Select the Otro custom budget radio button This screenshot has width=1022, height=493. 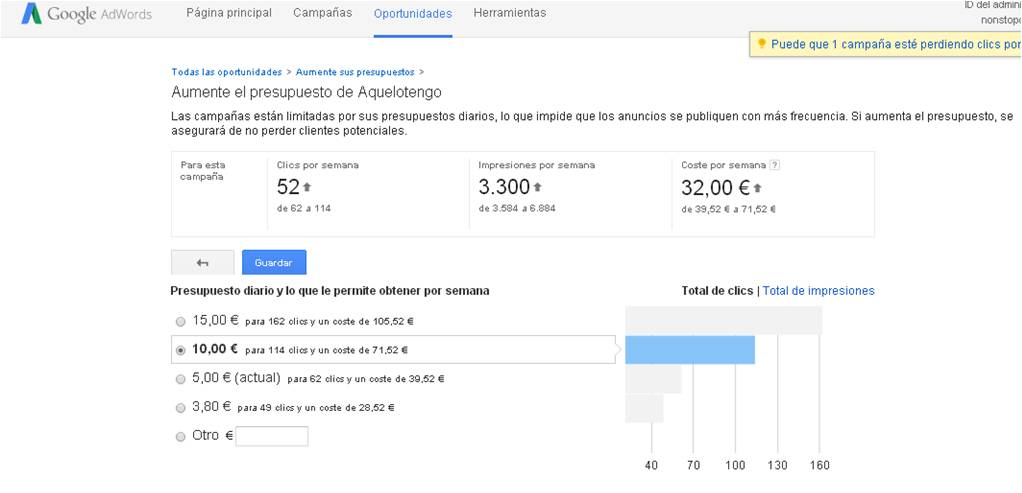click(x=181, y=437)
